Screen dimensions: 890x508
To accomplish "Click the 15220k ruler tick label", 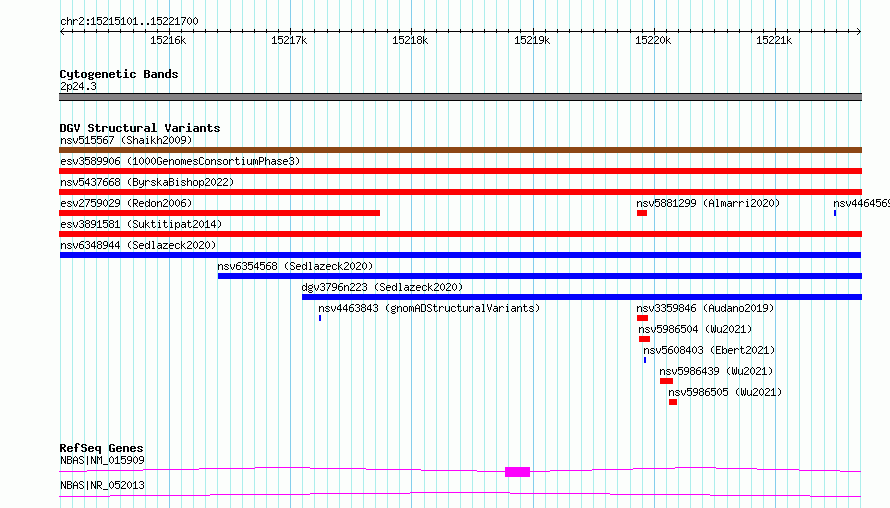I will click(x=653, y=40).
